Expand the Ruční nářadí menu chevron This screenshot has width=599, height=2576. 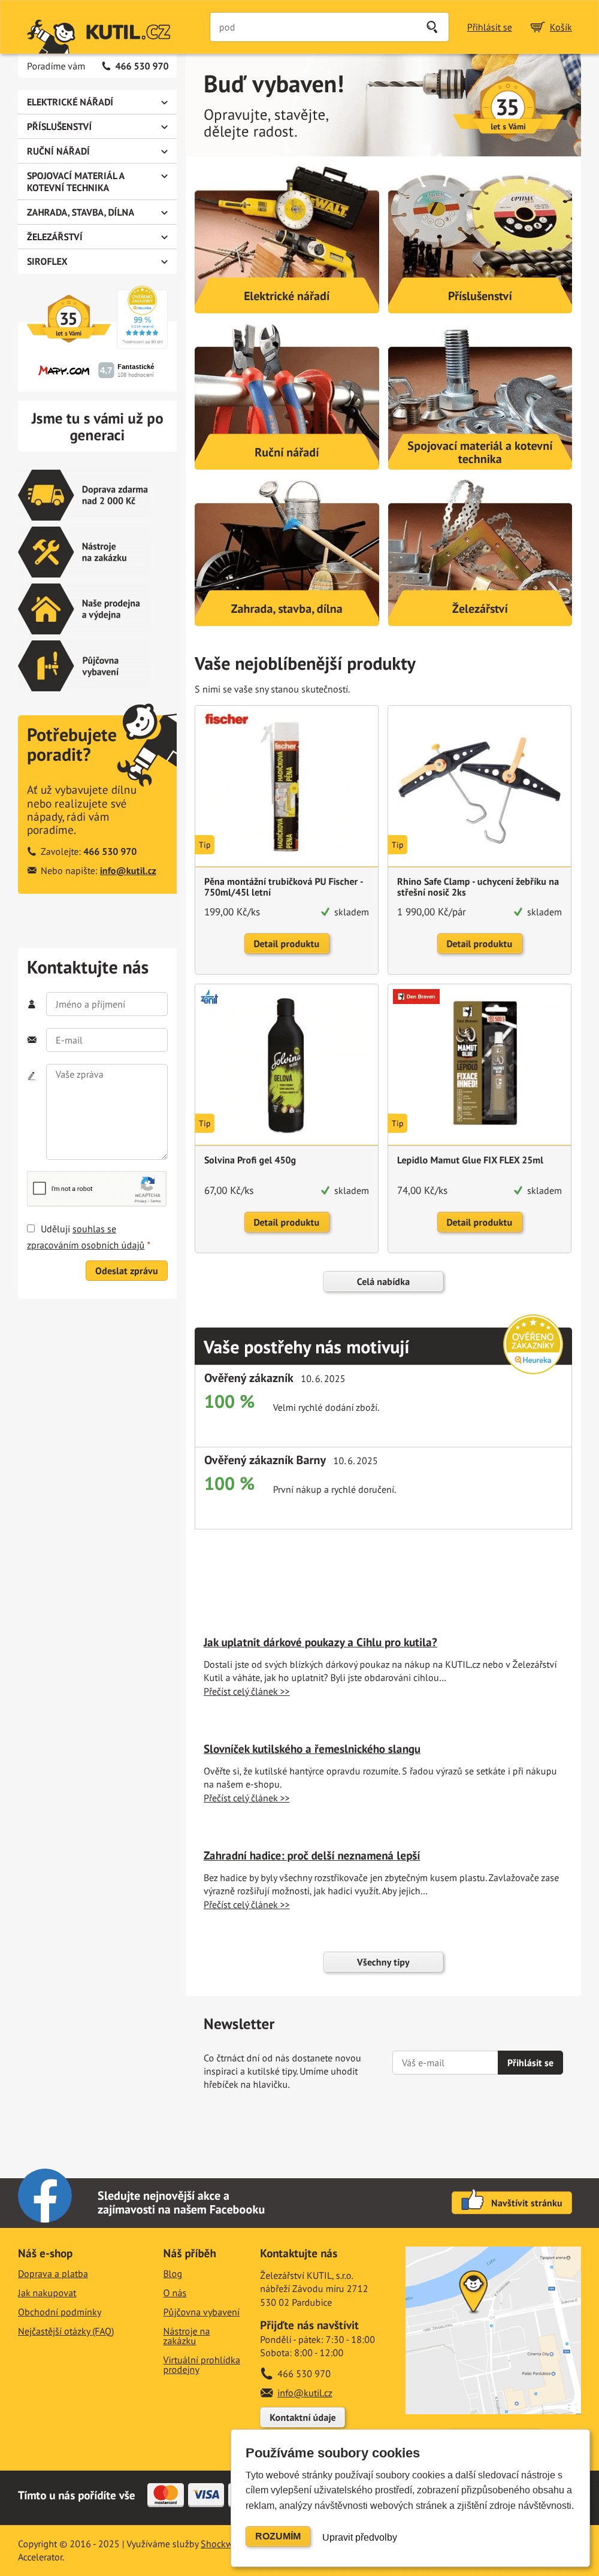pos(164,151)
